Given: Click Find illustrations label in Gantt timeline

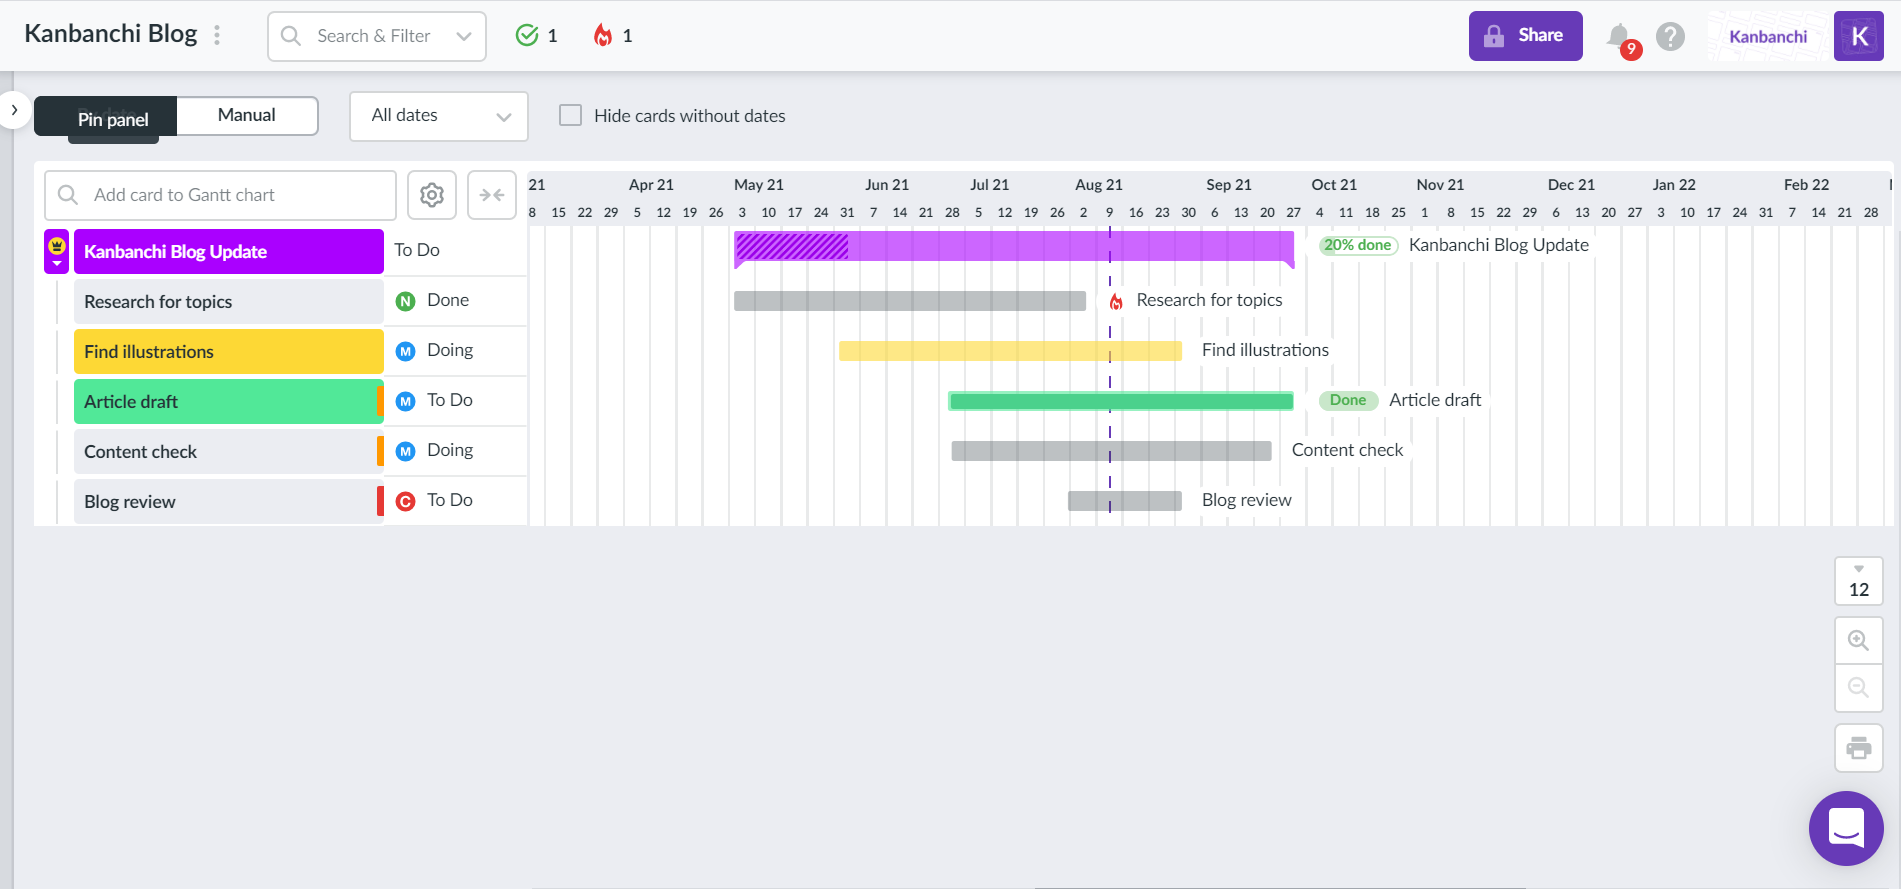Looking at the screenshot, I should click(x=1265, y=350).
